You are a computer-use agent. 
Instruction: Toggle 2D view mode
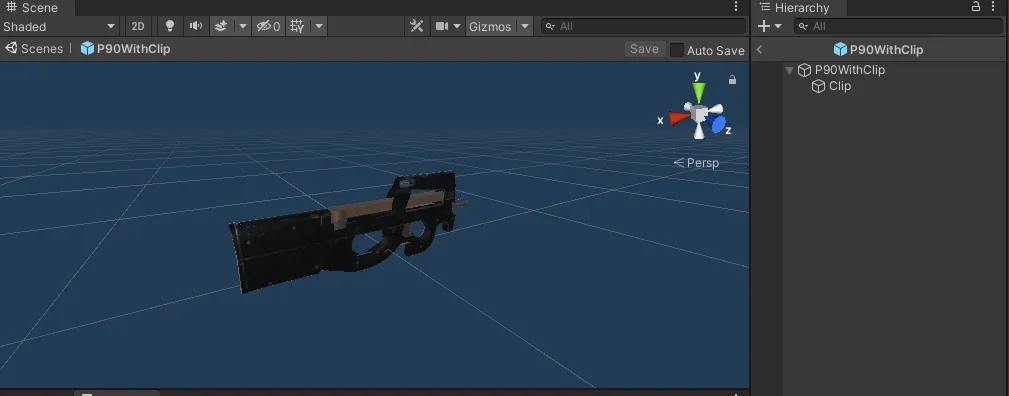(138, 26)
